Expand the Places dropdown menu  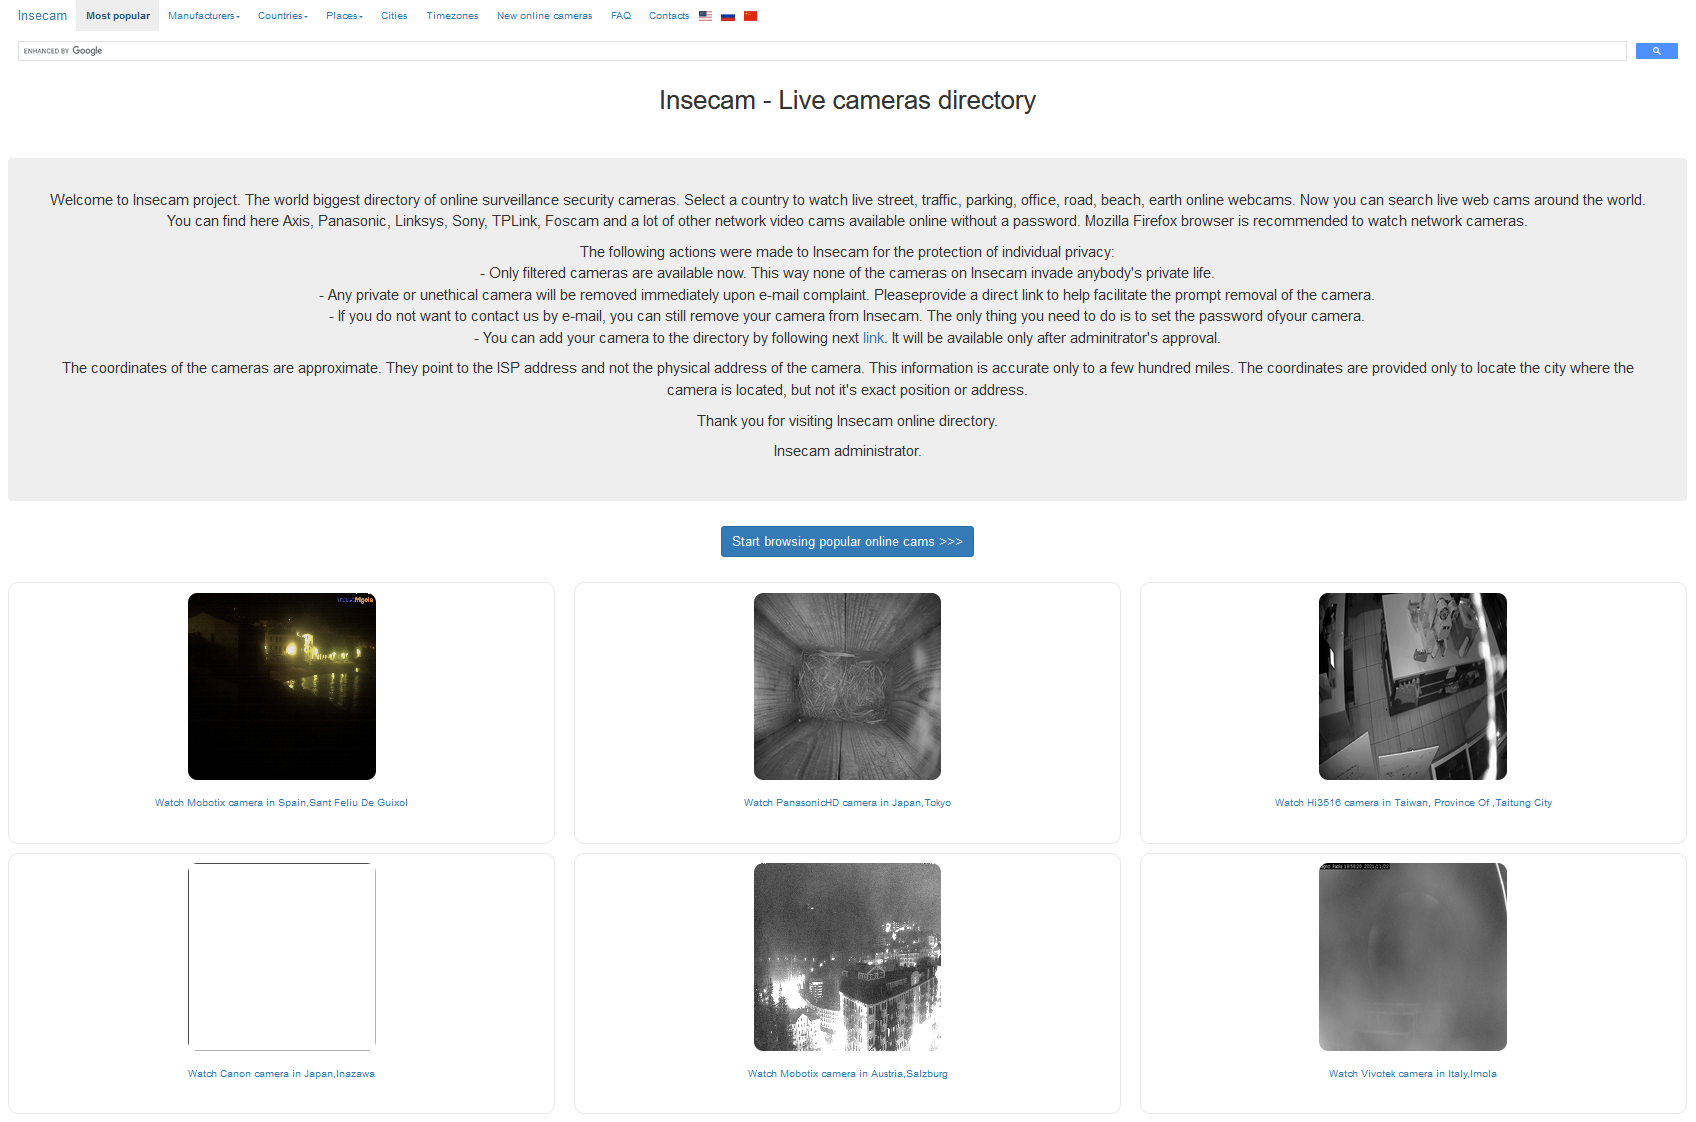coord(344,16)
